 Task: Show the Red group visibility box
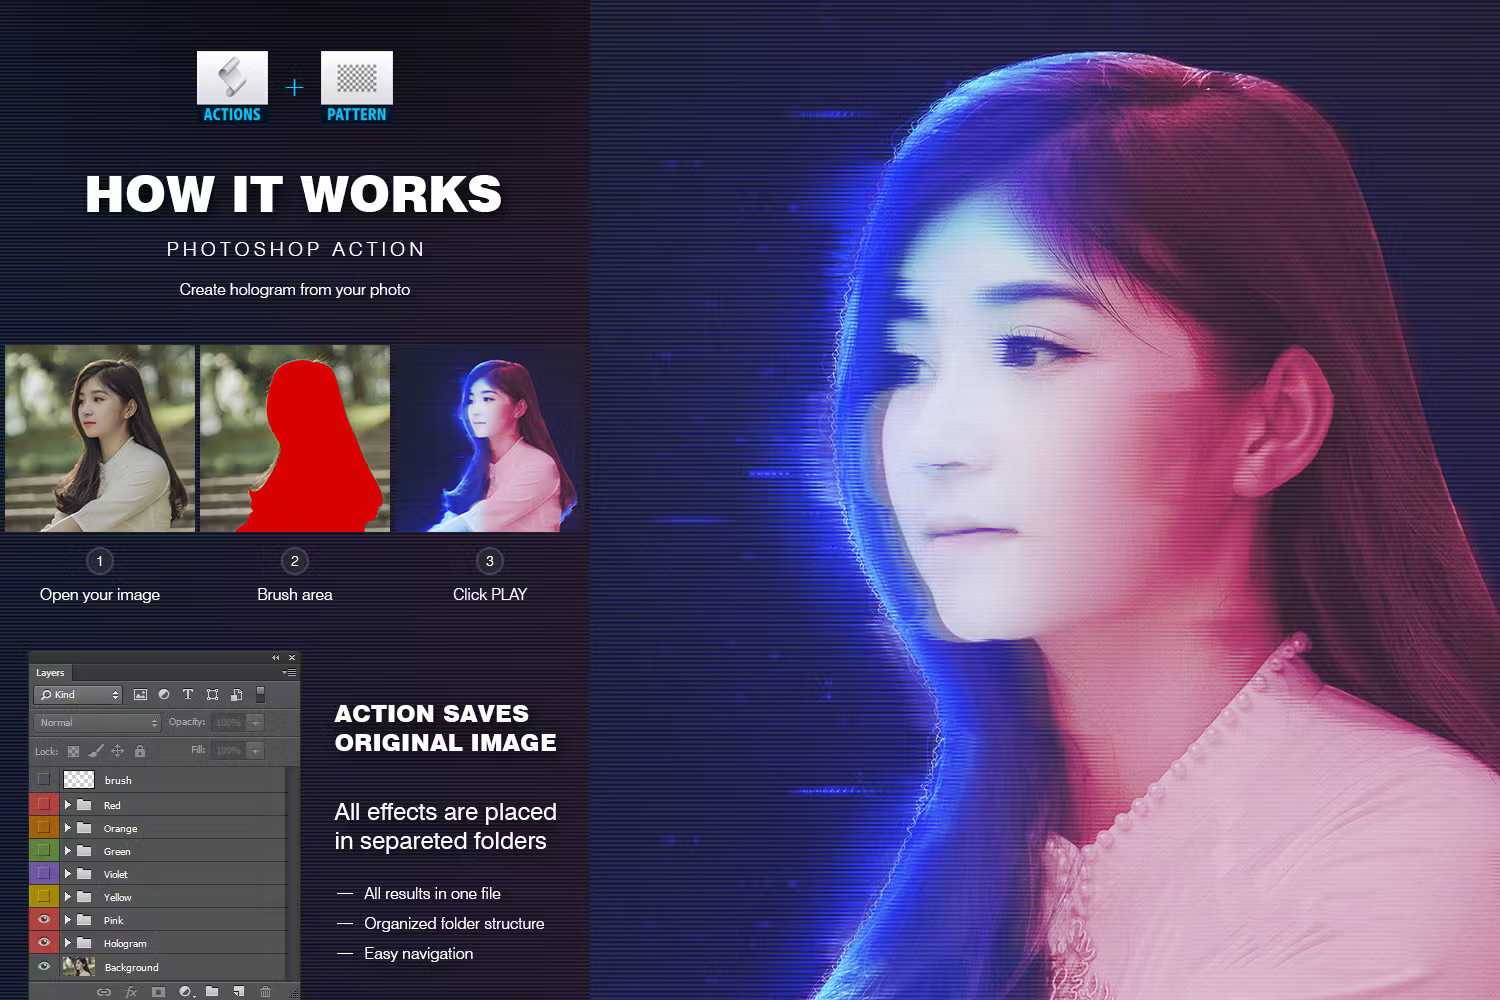coord(44,805)
